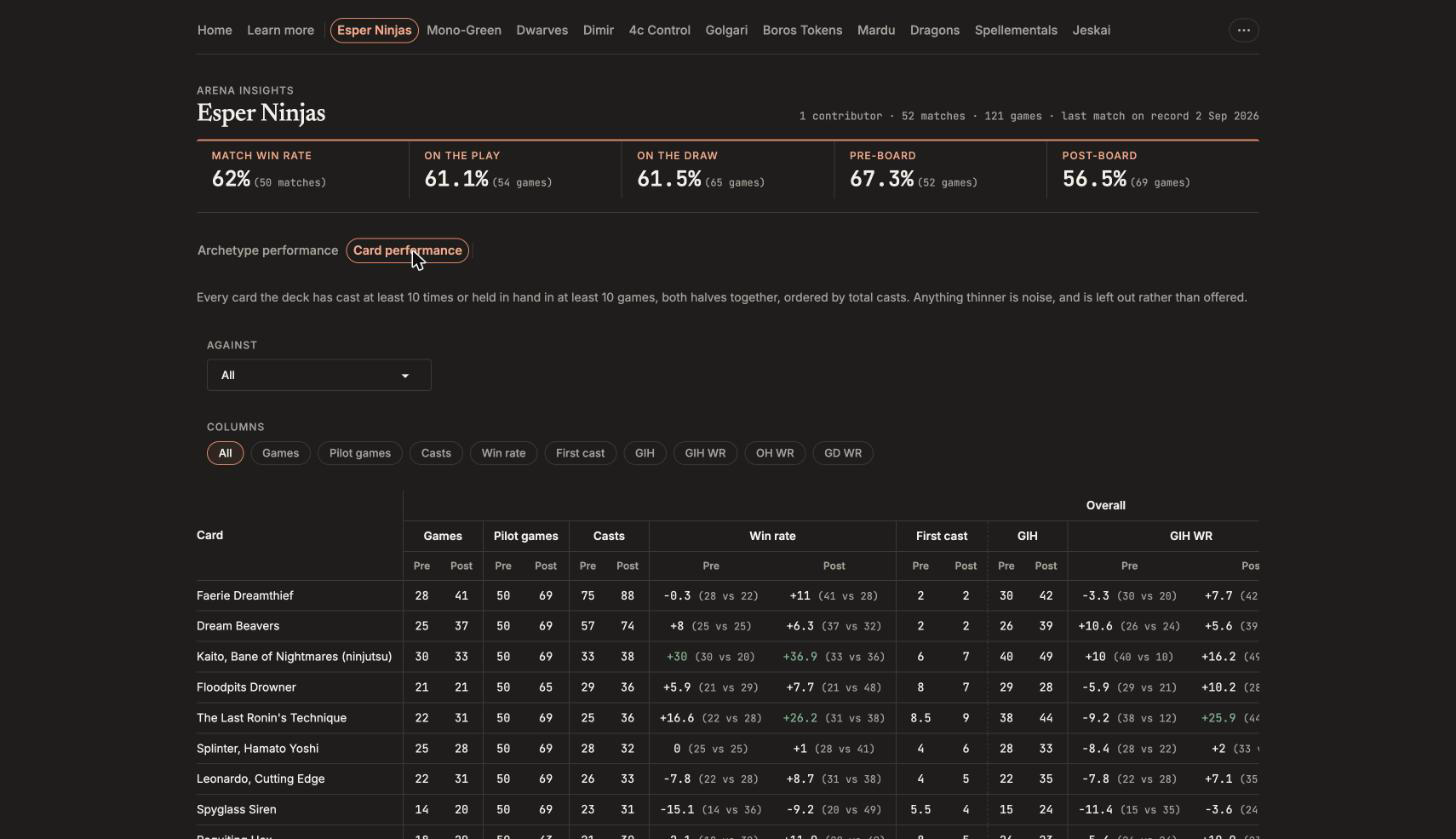
Task: Open the Dragons deck page
Action: pos(935,30)
